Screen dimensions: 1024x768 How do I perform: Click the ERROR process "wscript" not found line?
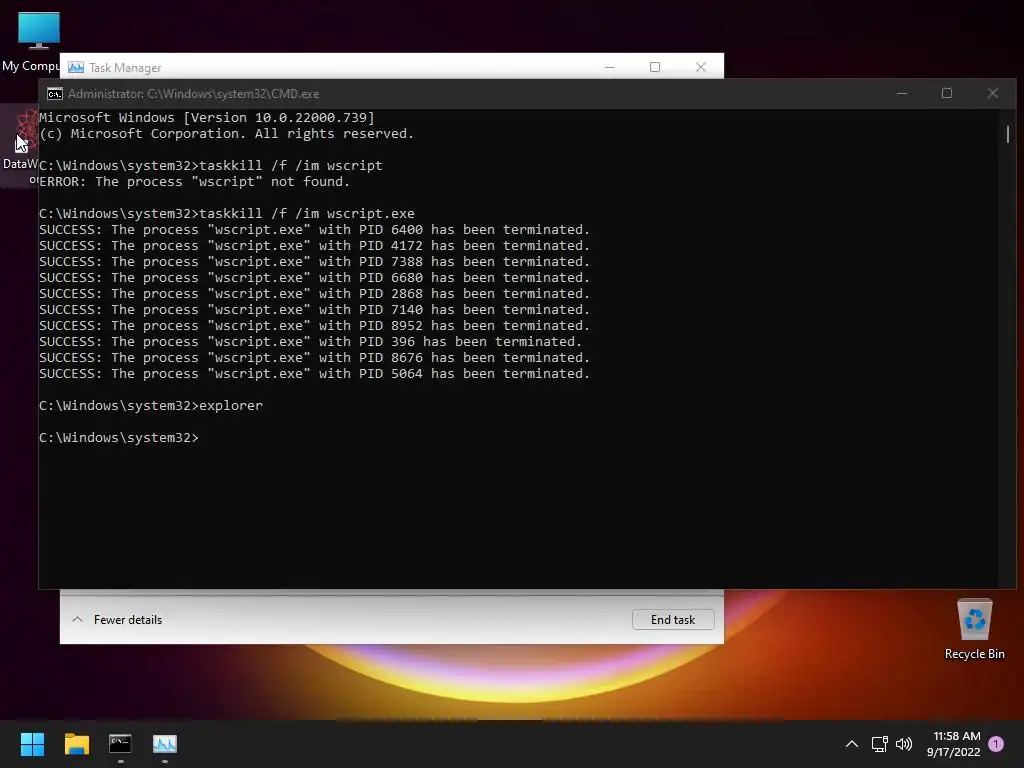tap(195, 182)
